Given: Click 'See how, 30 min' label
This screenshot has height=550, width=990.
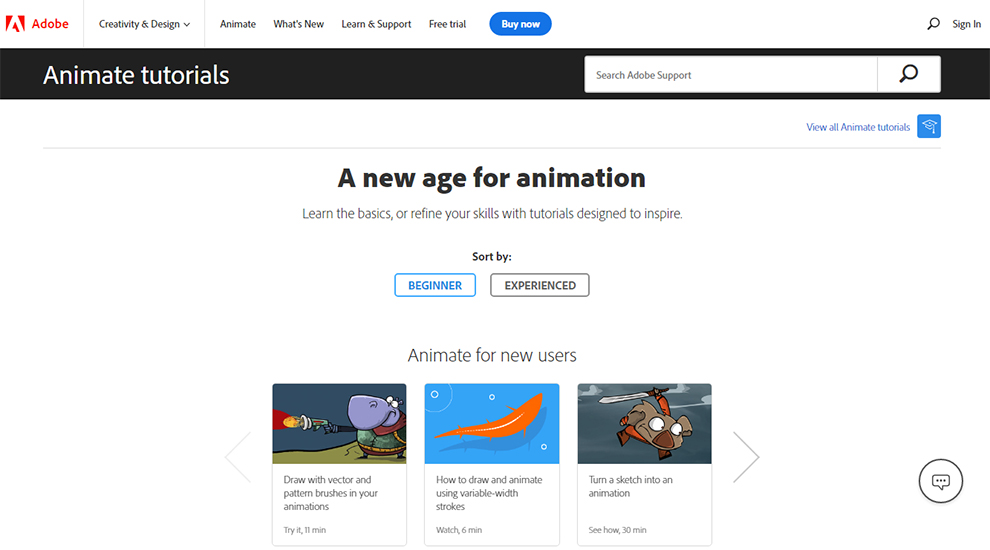Looking at the screenshot, I should pos(617,530).
